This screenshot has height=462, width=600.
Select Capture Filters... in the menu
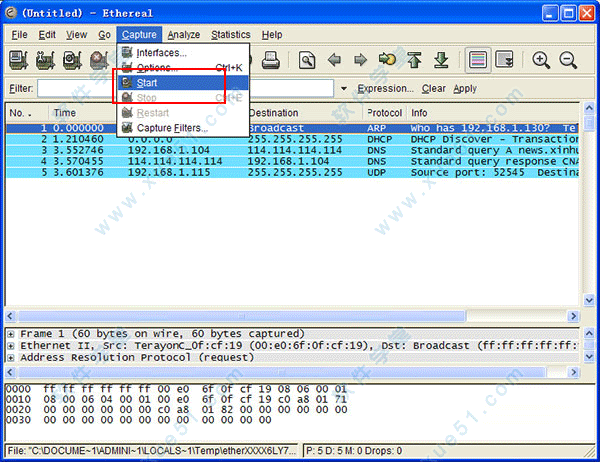pos(183,128)
